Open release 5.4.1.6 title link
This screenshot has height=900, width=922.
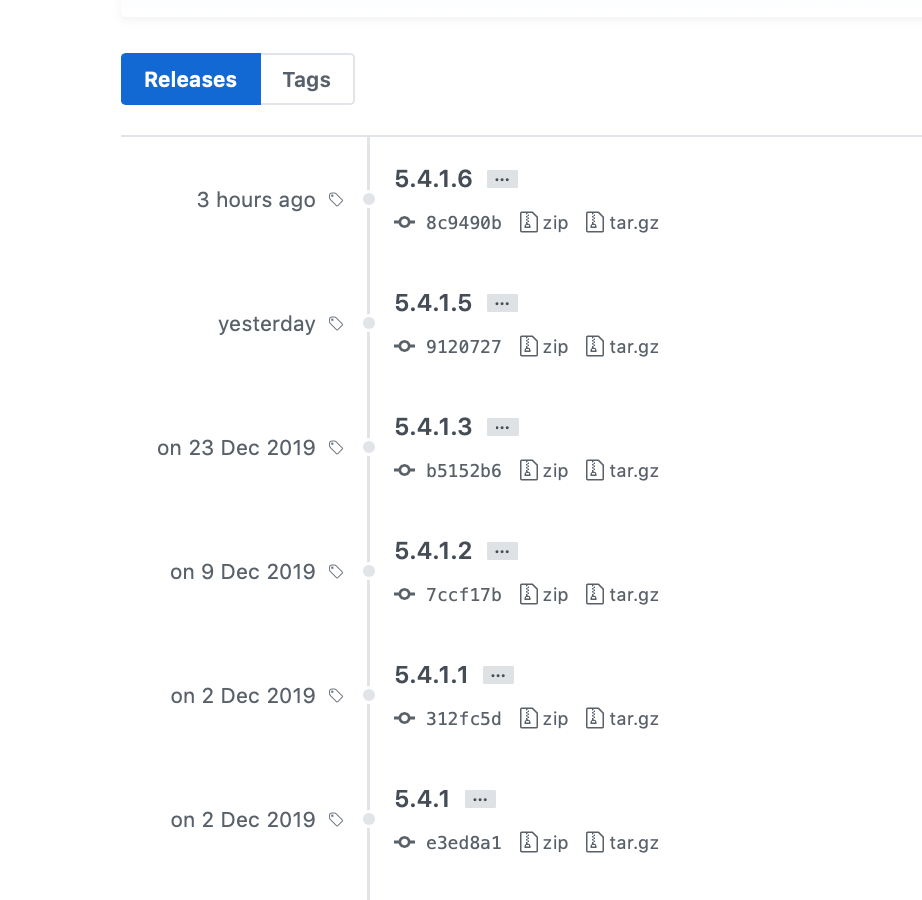point(433,179)
